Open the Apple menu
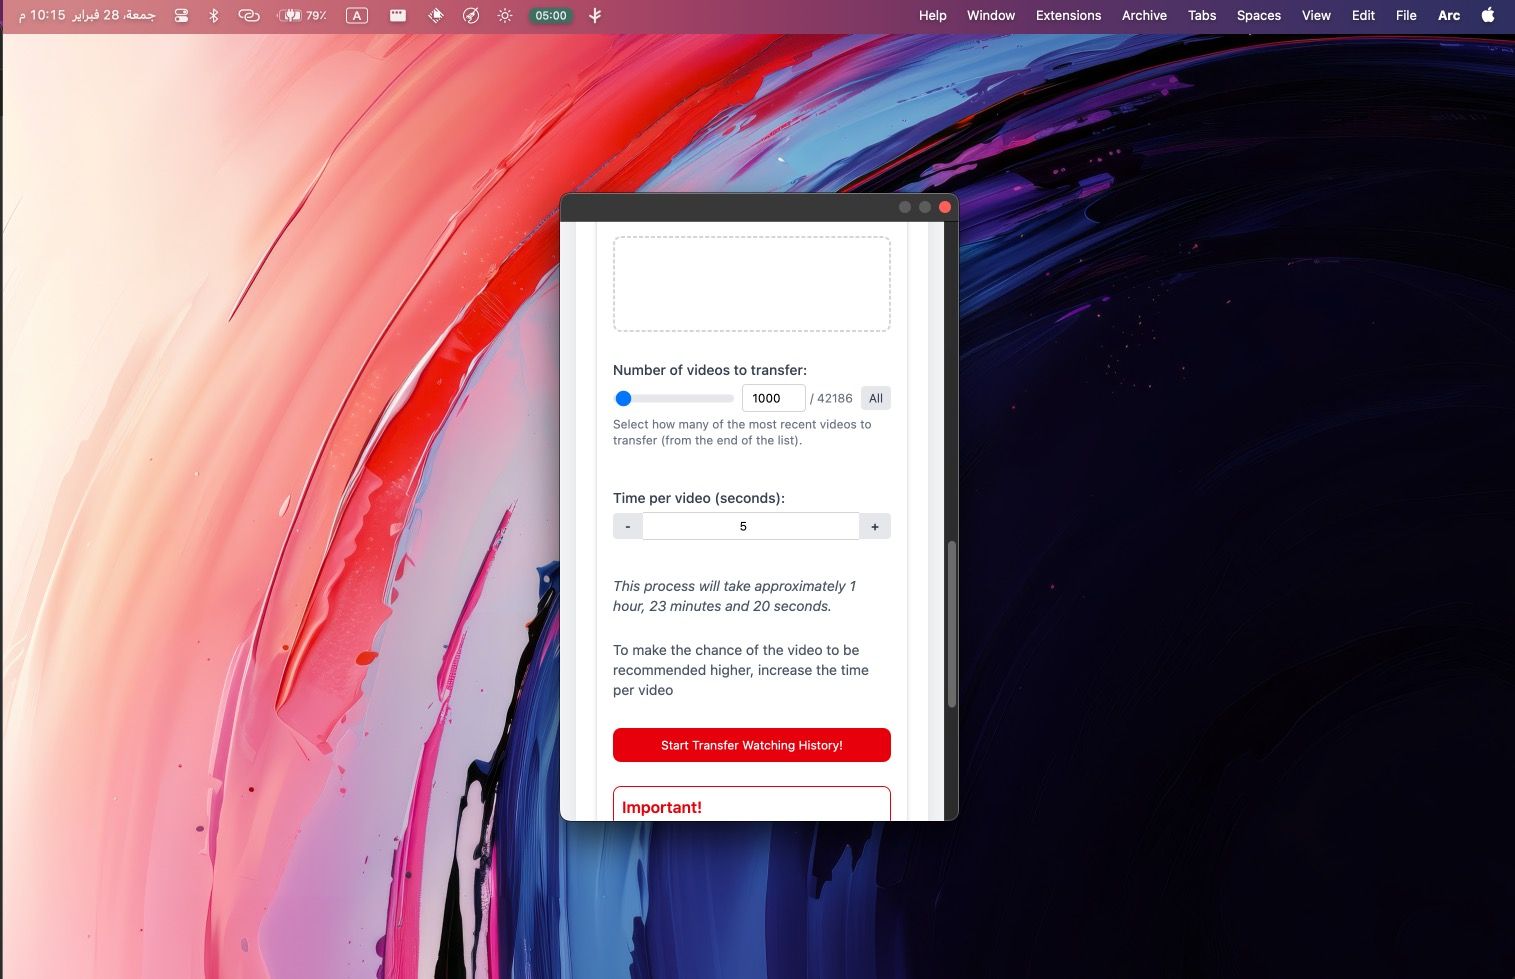The width and height of the screenshot is (1515, 979). point(1488,15)
